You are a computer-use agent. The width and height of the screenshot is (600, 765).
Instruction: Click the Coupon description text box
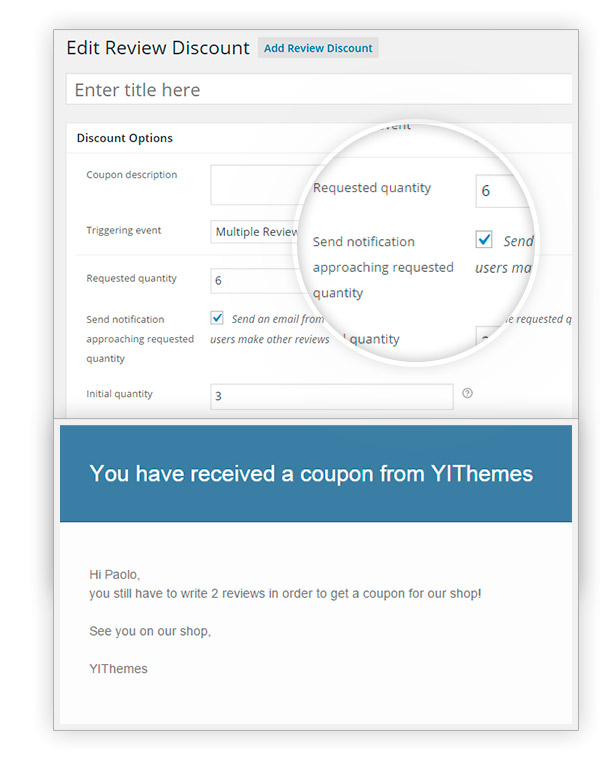[260, 185]
